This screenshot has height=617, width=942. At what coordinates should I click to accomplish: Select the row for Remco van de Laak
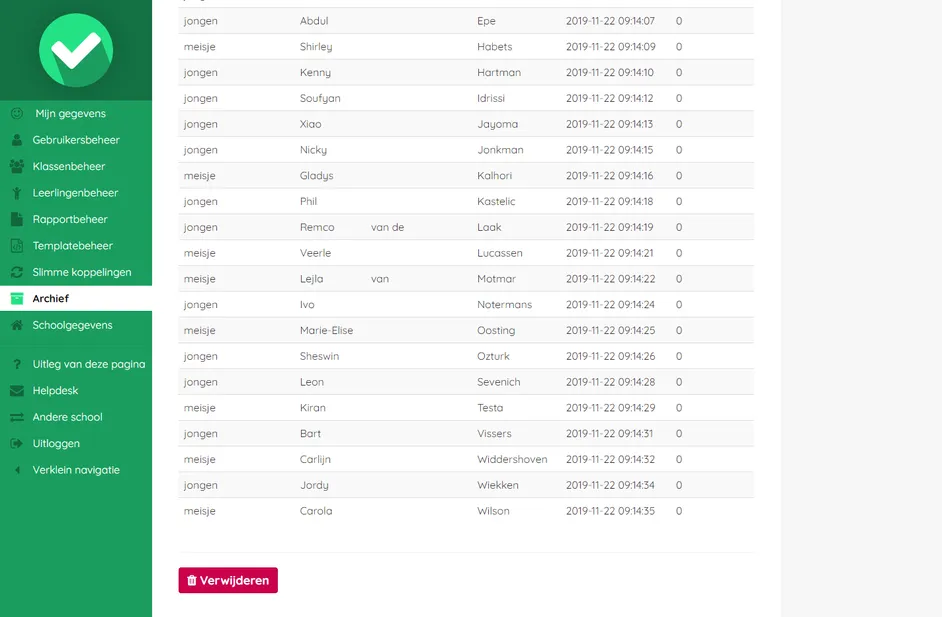(466, 227)
